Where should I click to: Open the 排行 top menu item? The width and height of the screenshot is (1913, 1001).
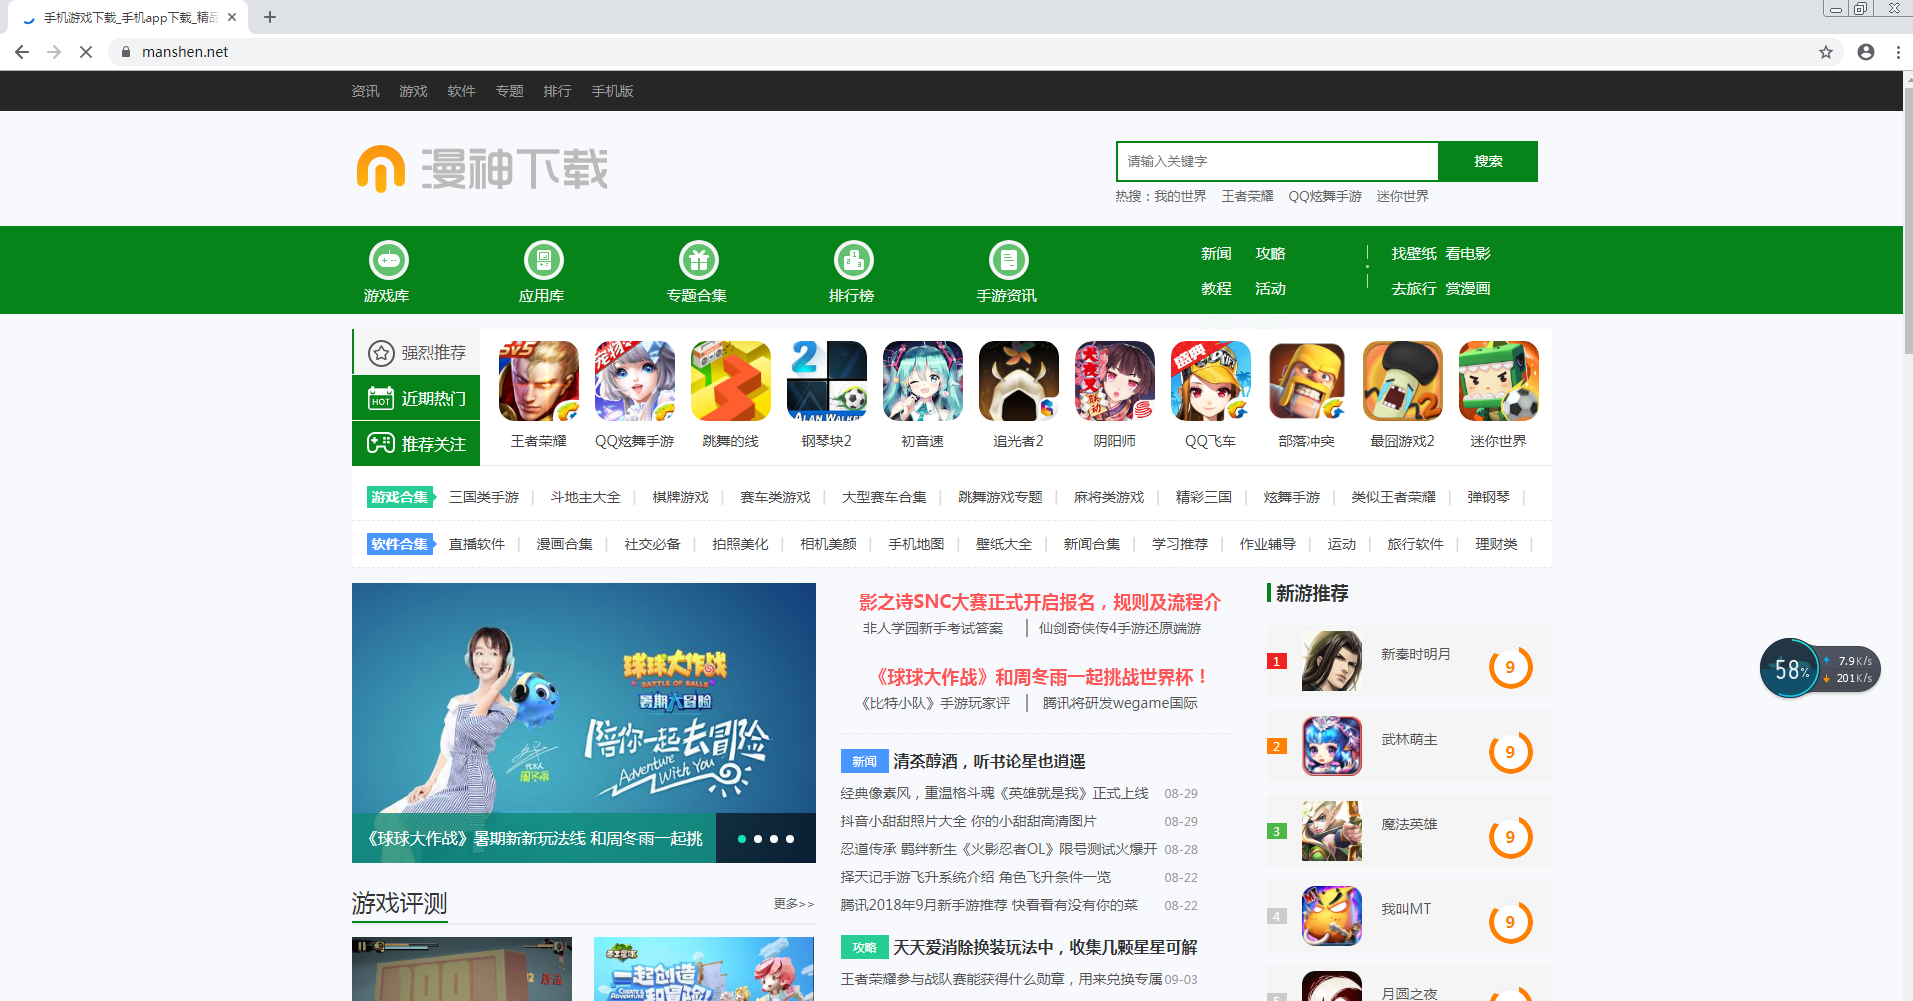pos(557,91)
